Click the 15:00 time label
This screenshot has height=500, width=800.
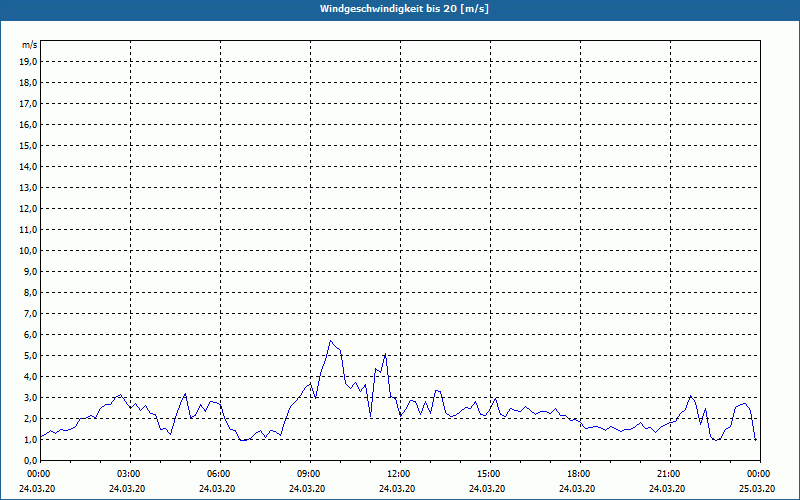tap(489, 474)
